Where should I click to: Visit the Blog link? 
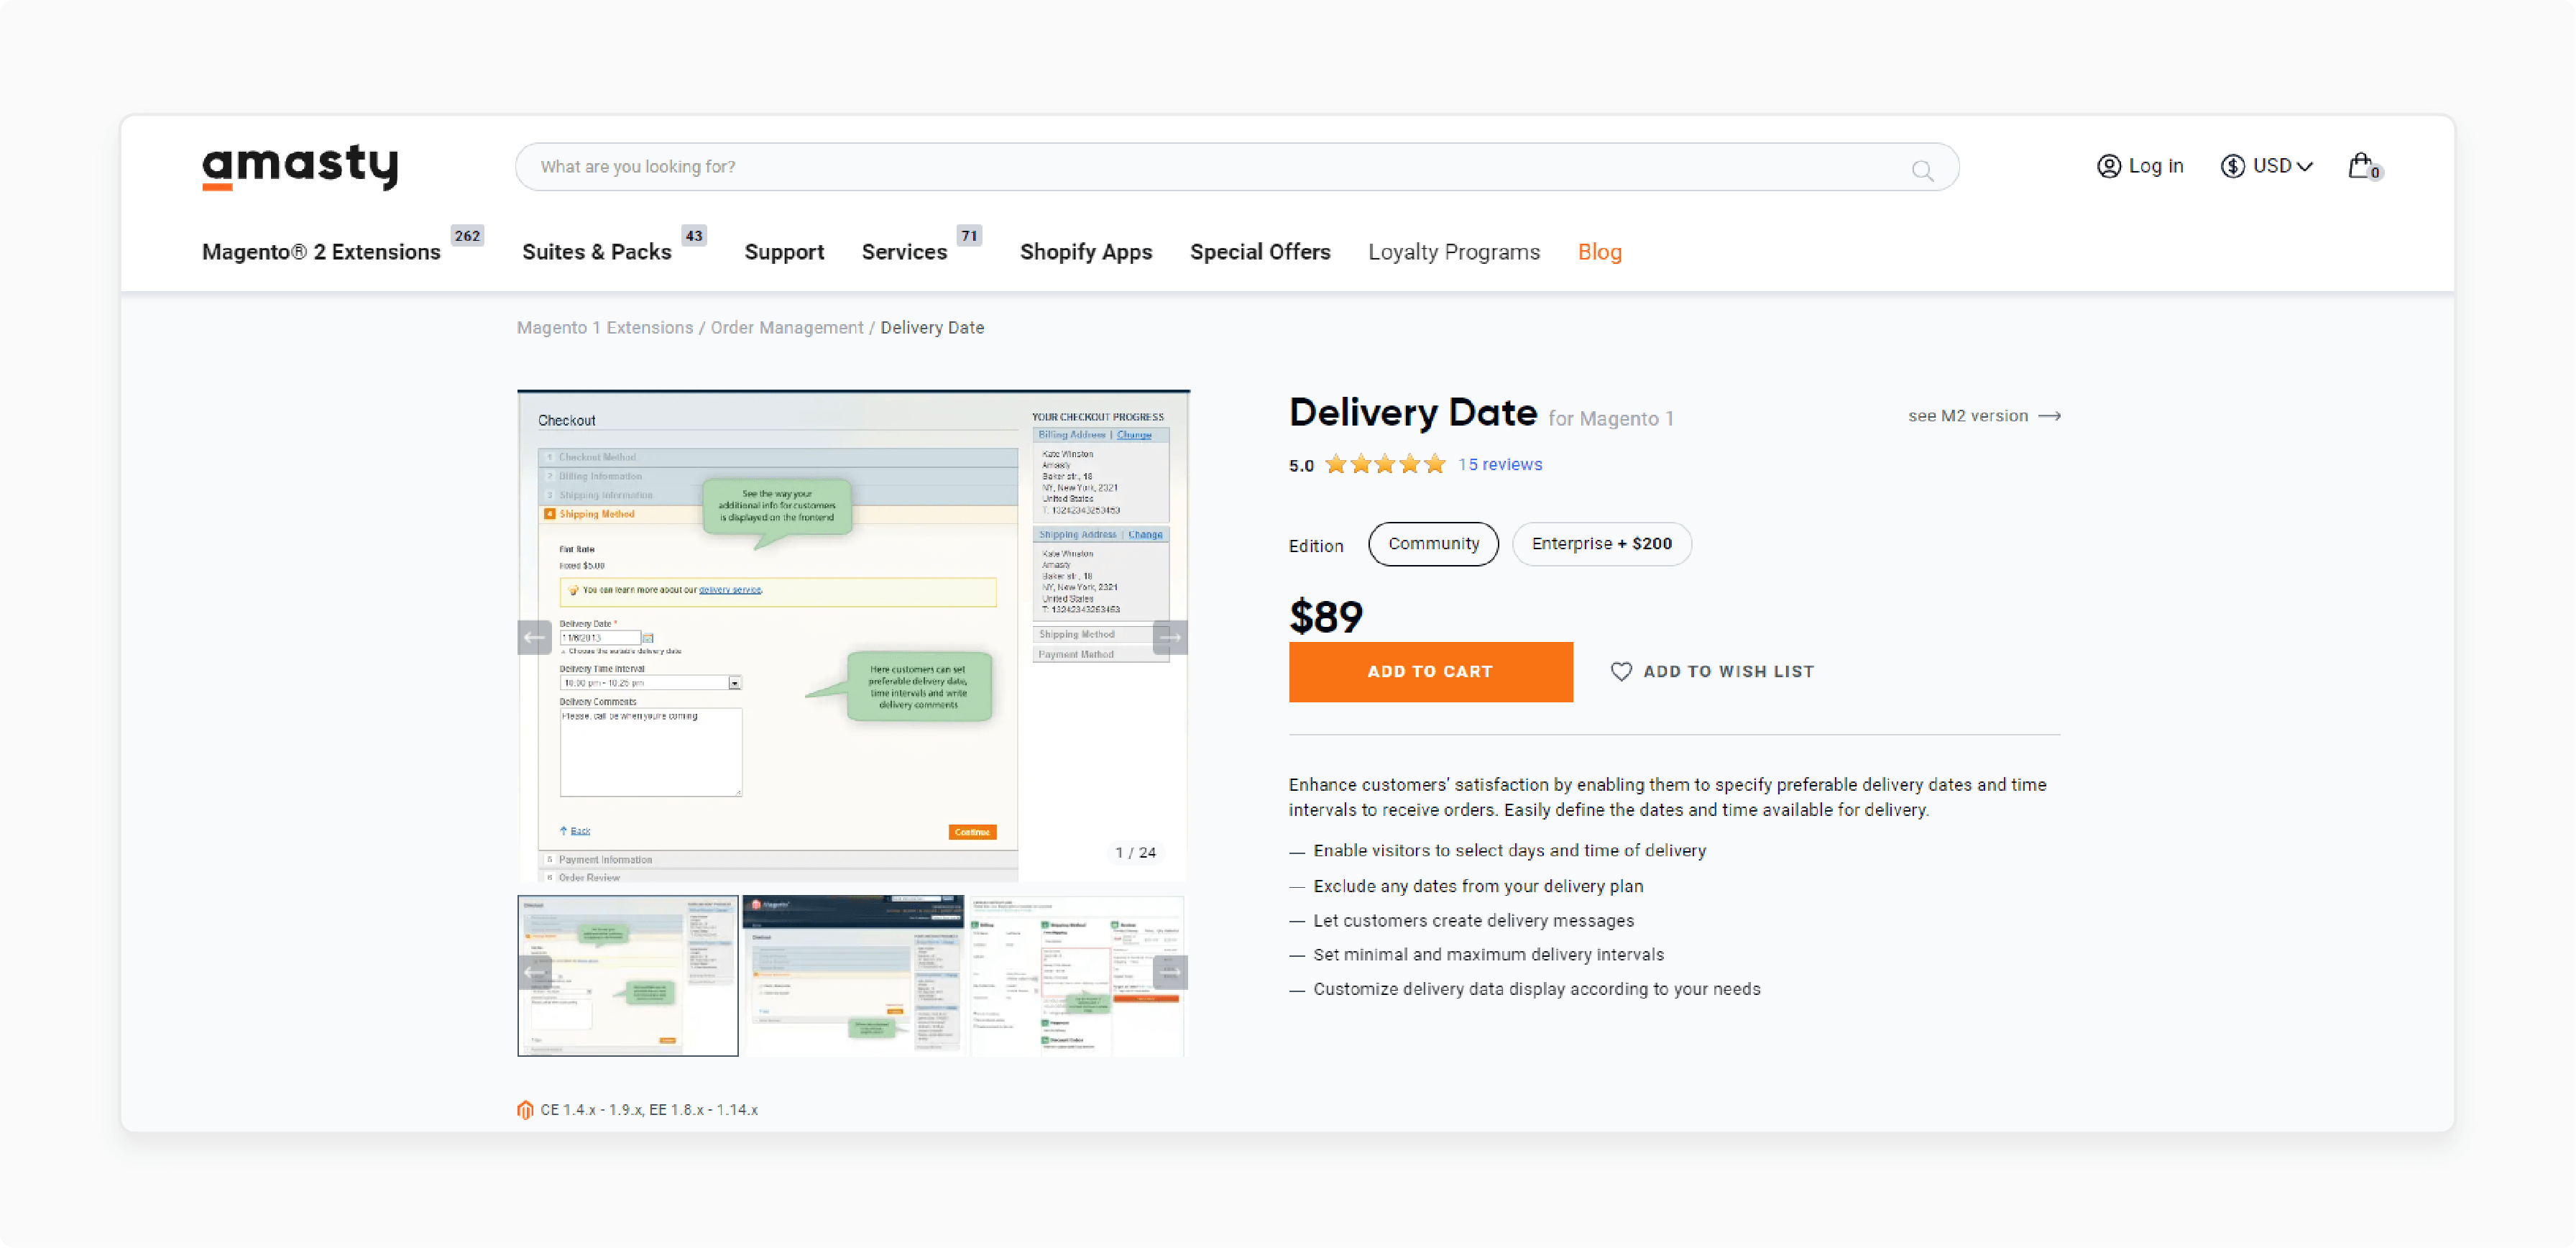click(1599, 252)
